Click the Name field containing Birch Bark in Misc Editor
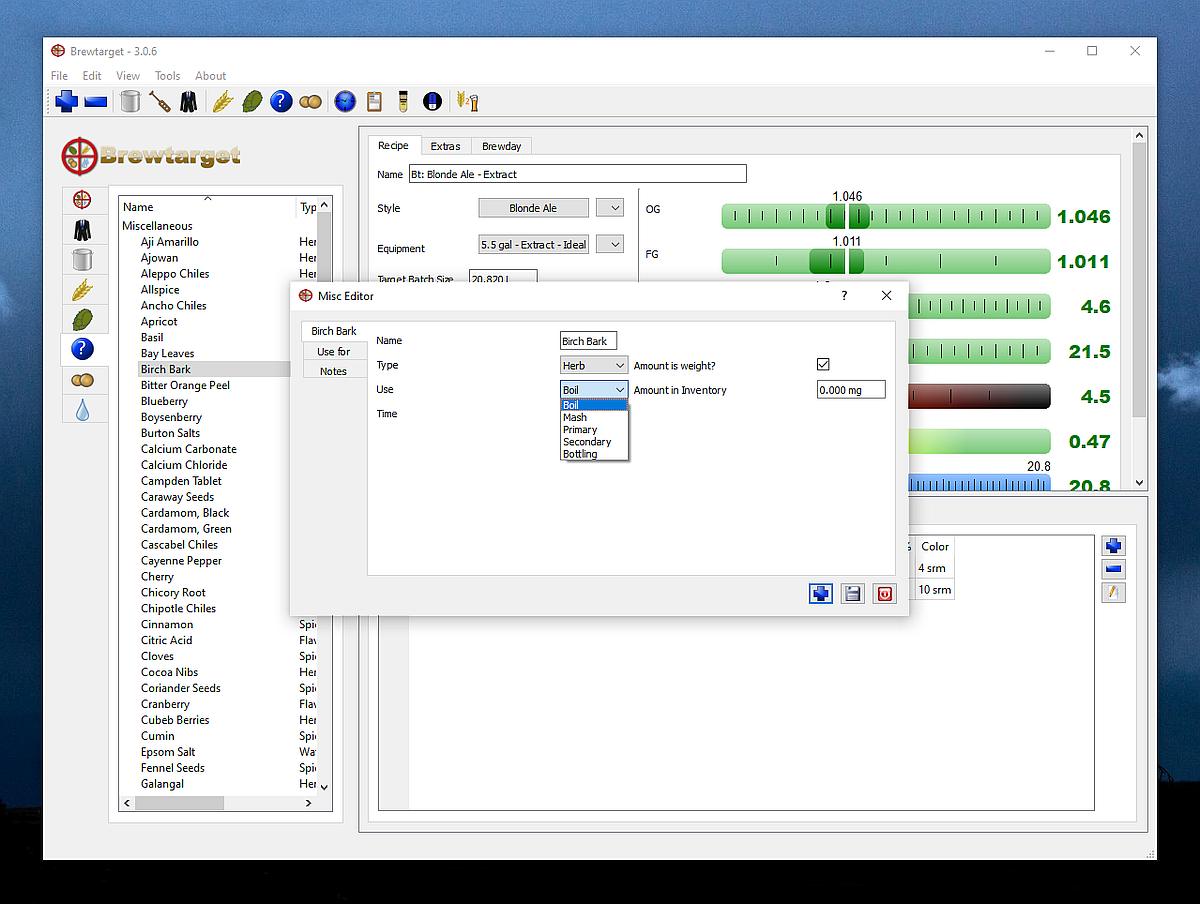 click(589, 341)
